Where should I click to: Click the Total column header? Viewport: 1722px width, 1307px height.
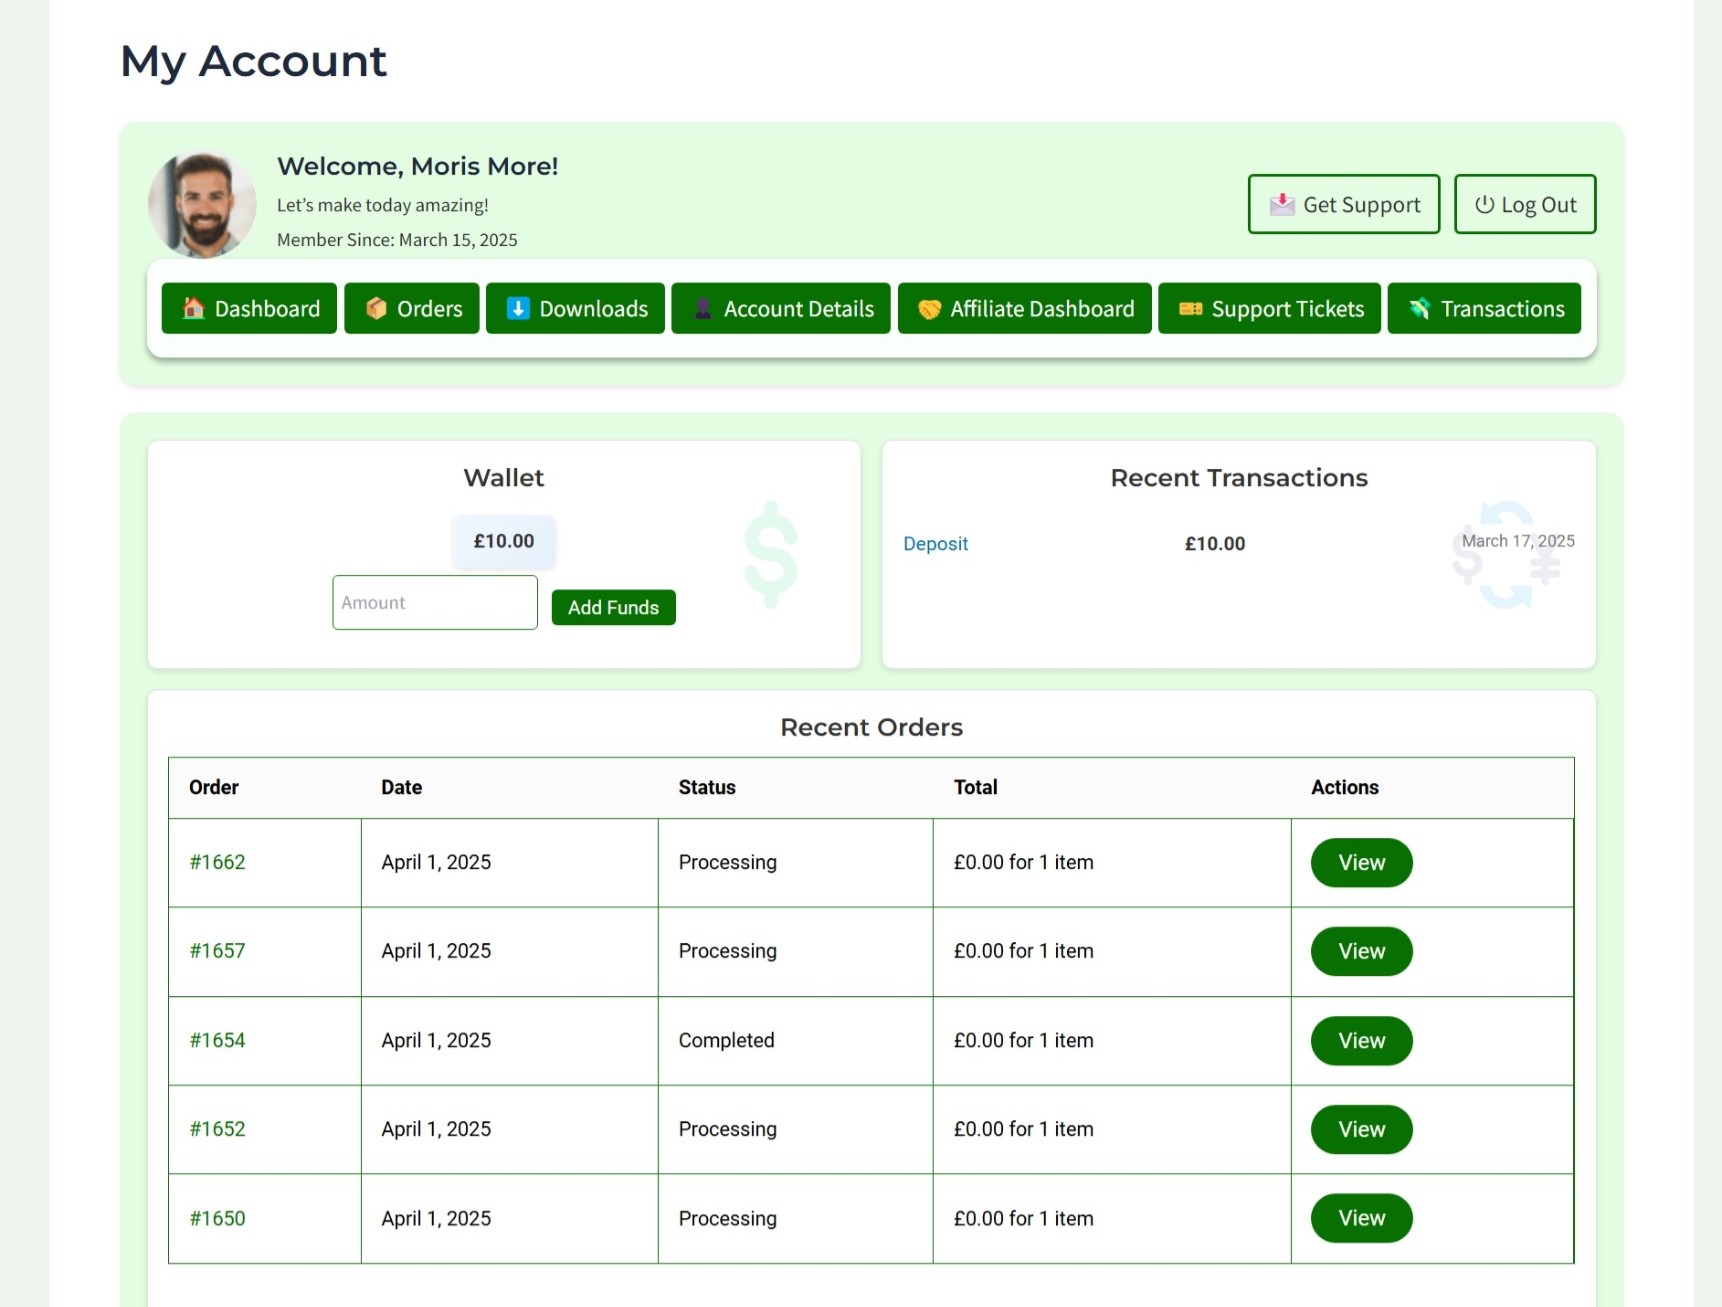(x=975, y=787)
